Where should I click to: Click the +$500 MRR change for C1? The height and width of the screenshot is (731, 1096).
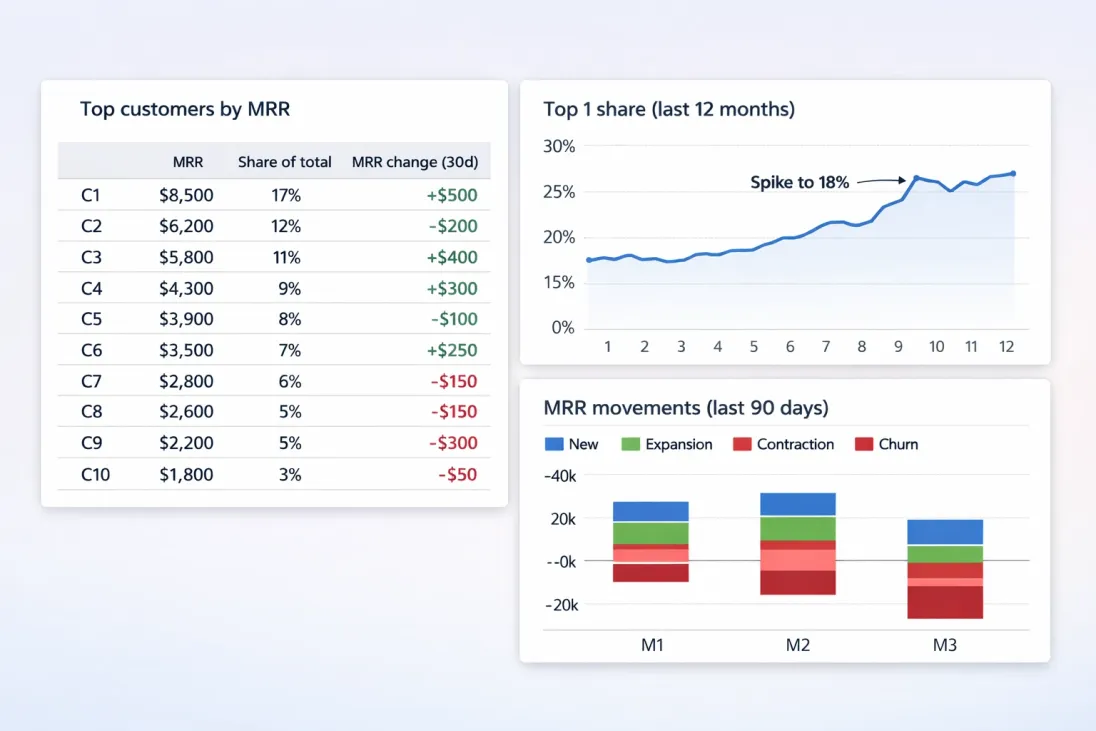[453, 195]
